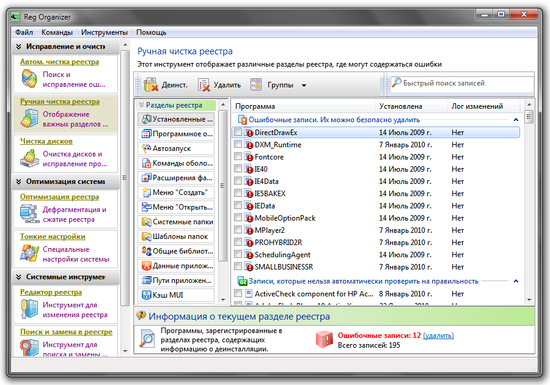Click the Удалить delete toolbar icon

[204, 85]
